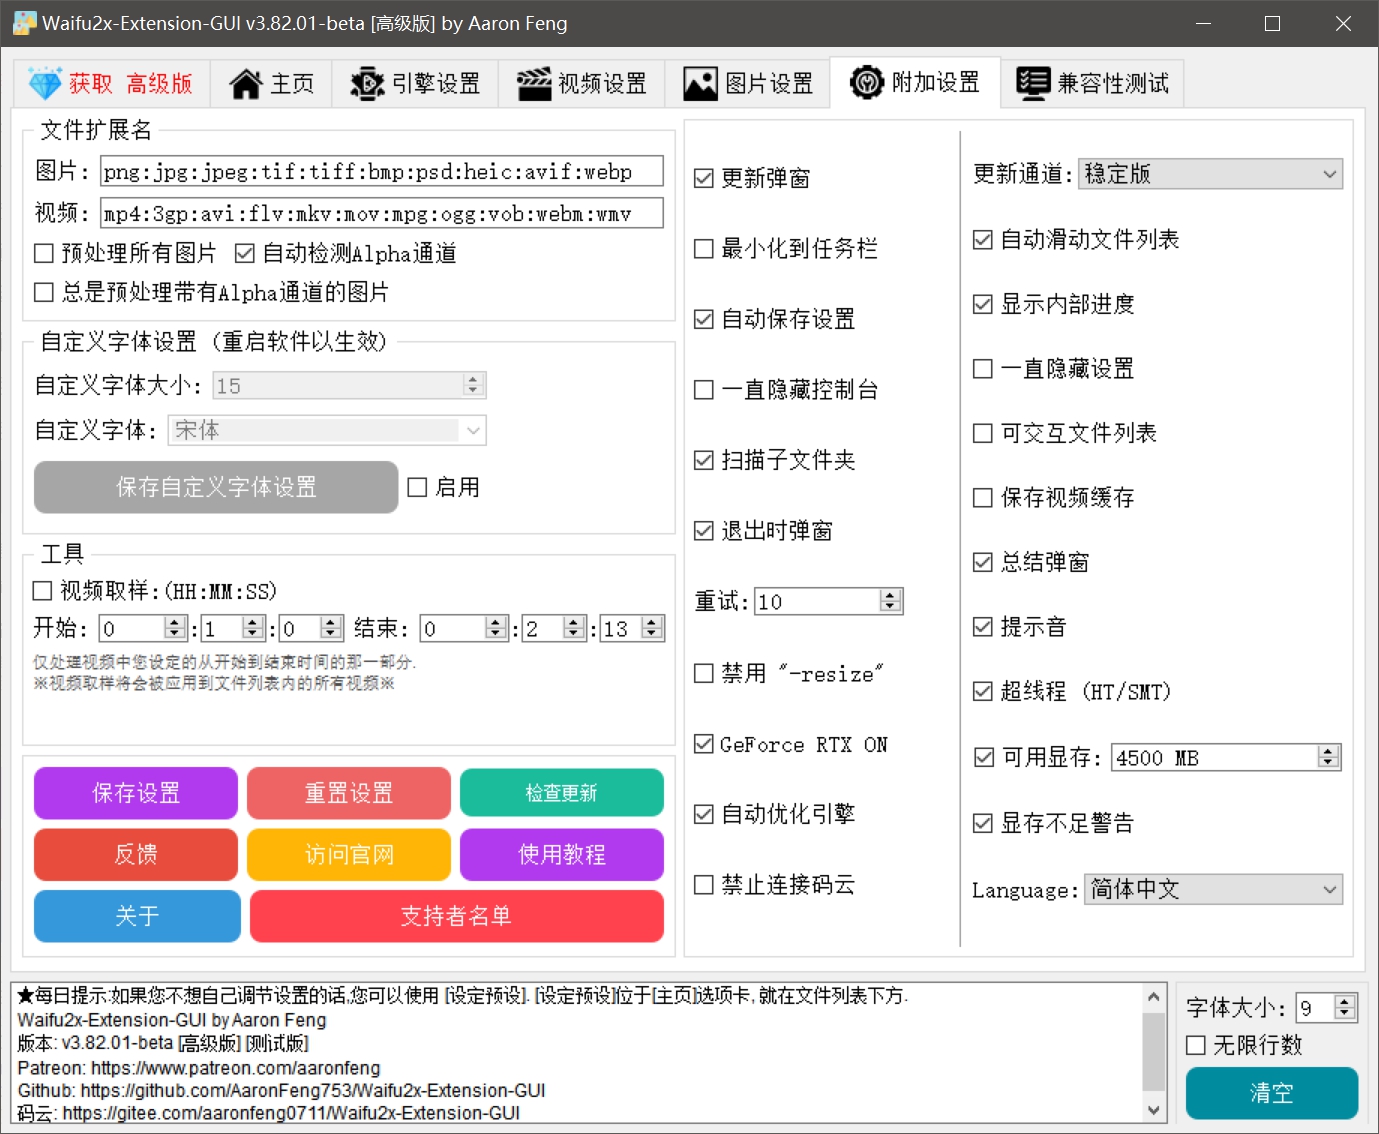1379x1134 pixels.
Task: Expand the Language dropdown
Action: [x=1213, y=890]
